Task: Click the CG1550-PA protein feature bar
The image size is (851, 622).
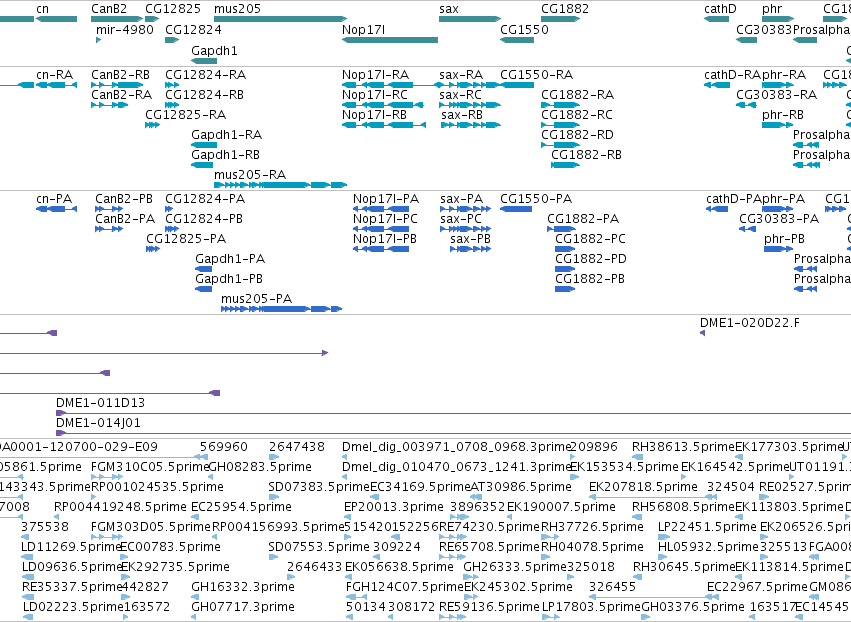Action: [516, 209]
